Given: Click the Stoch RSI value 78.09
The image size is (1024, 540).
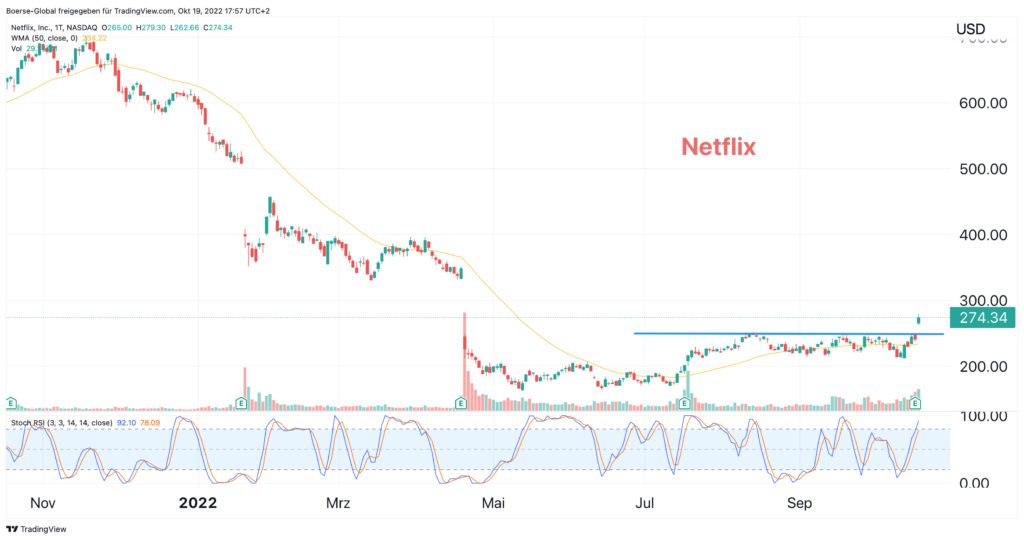Looking at the screenshot, I should tap(150, 423).
